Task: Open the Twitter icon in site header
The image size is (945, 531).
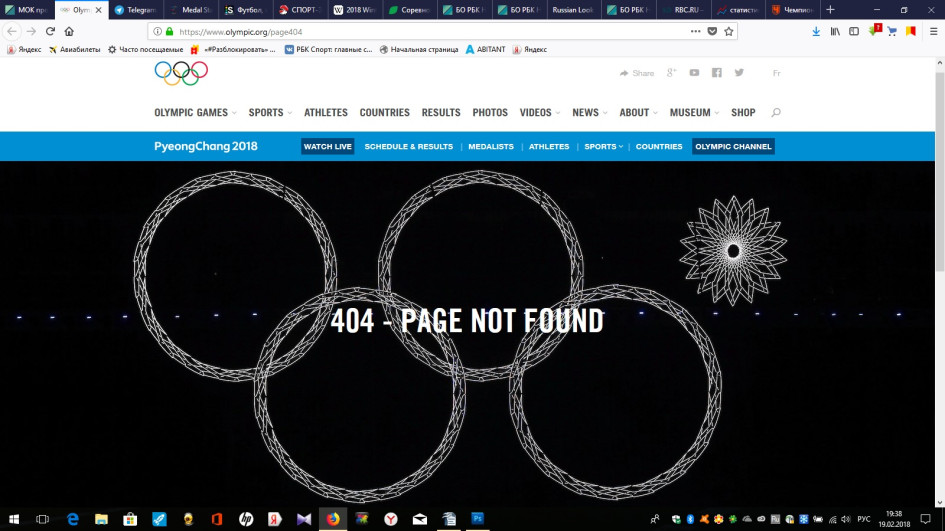Action: point(739,73)
